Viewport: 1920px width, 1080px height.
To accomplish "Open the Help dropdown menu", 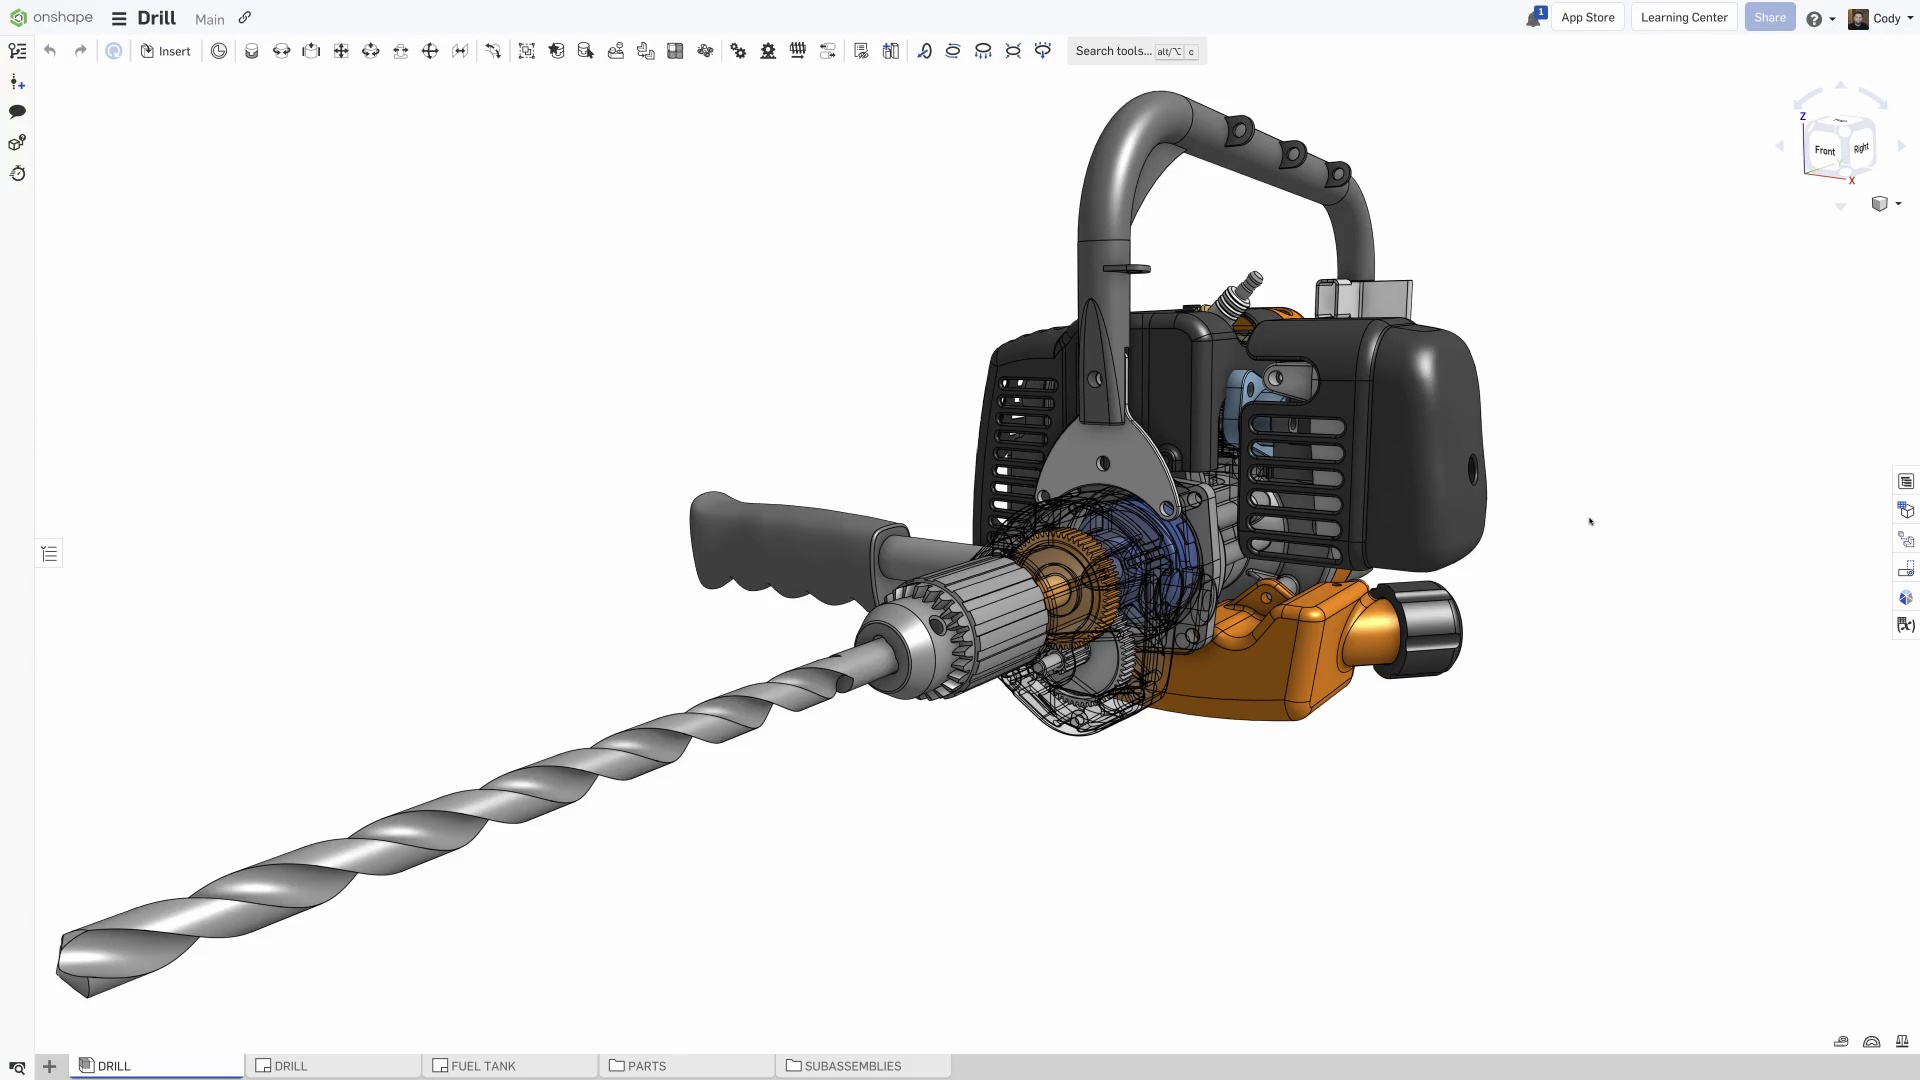I will coord(1820,18).
